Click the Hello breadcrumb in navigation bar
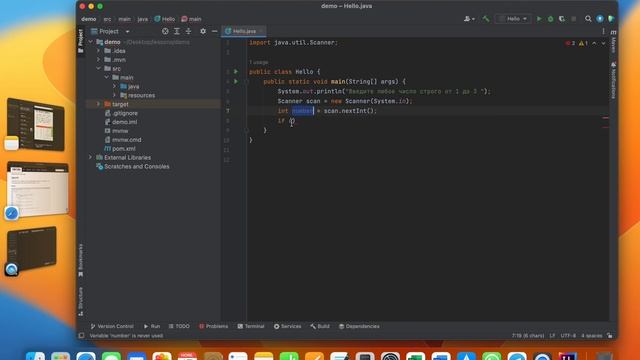Screen dimensions: 640x360 (x=164, y=19)
